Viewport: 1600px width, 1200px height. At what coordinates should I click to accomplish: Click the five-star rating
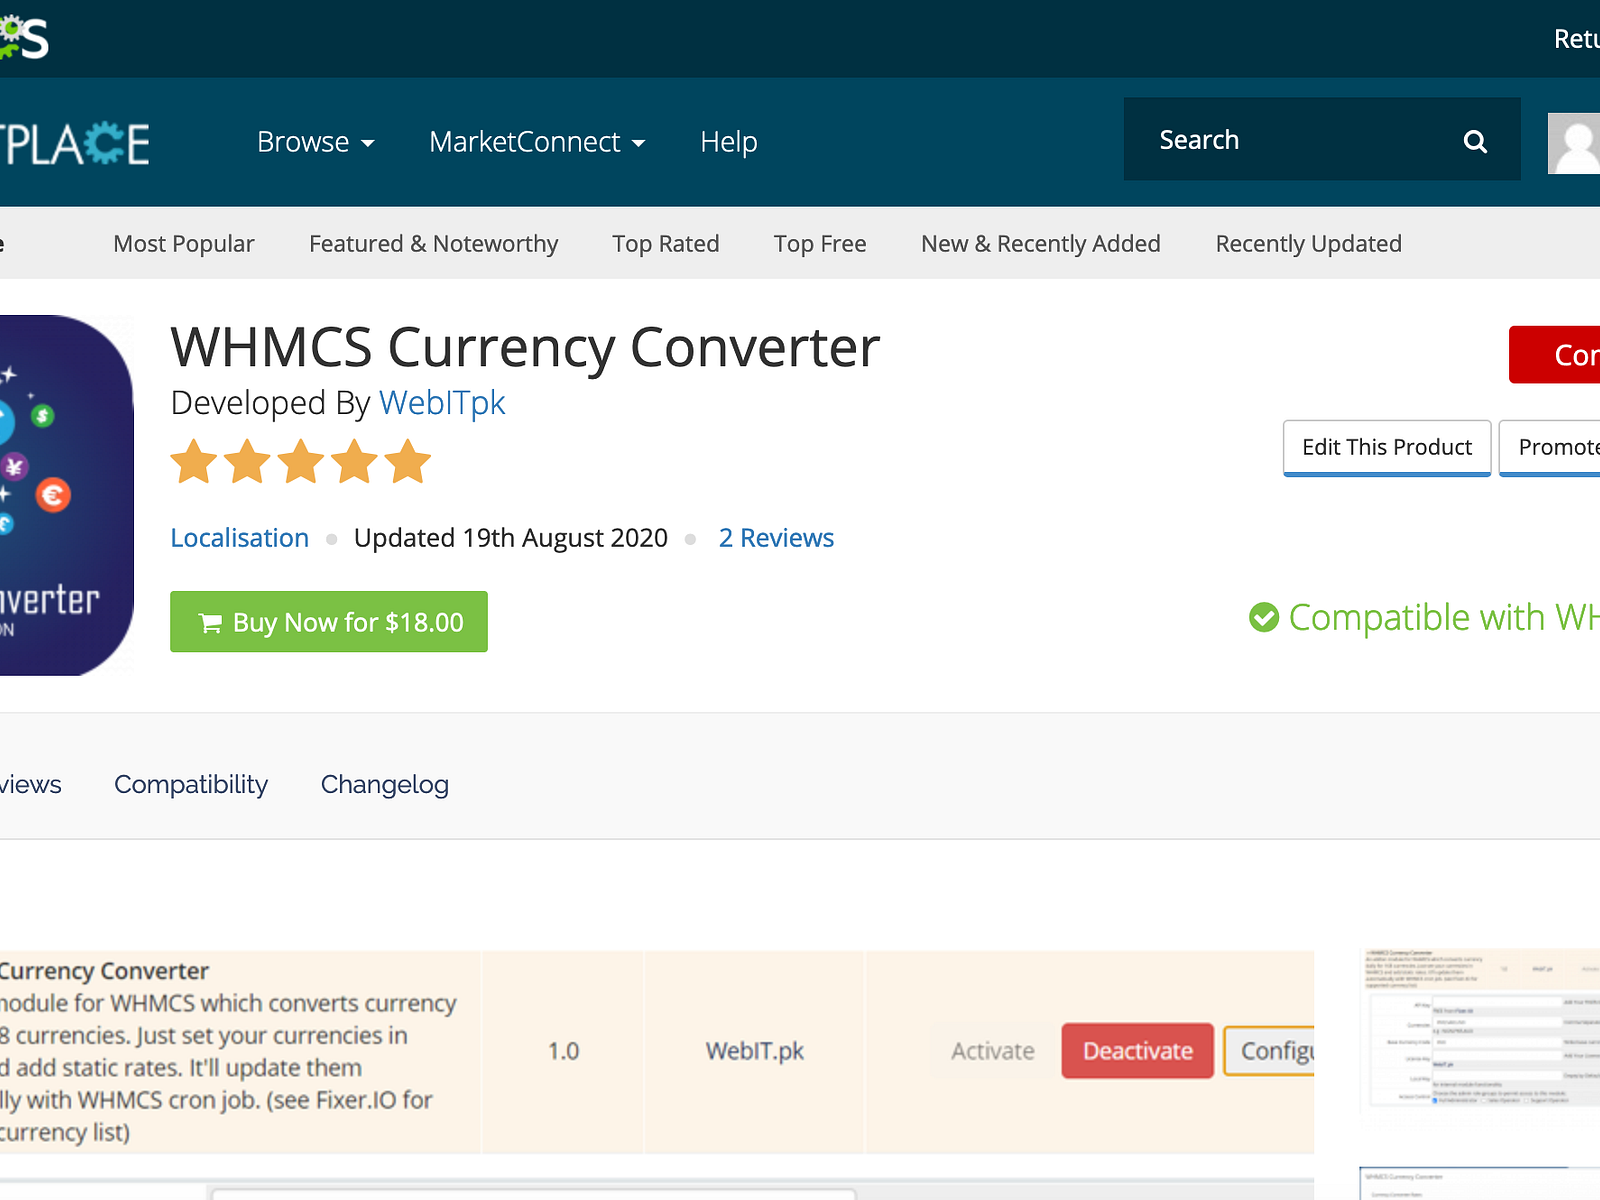(300, 461)
